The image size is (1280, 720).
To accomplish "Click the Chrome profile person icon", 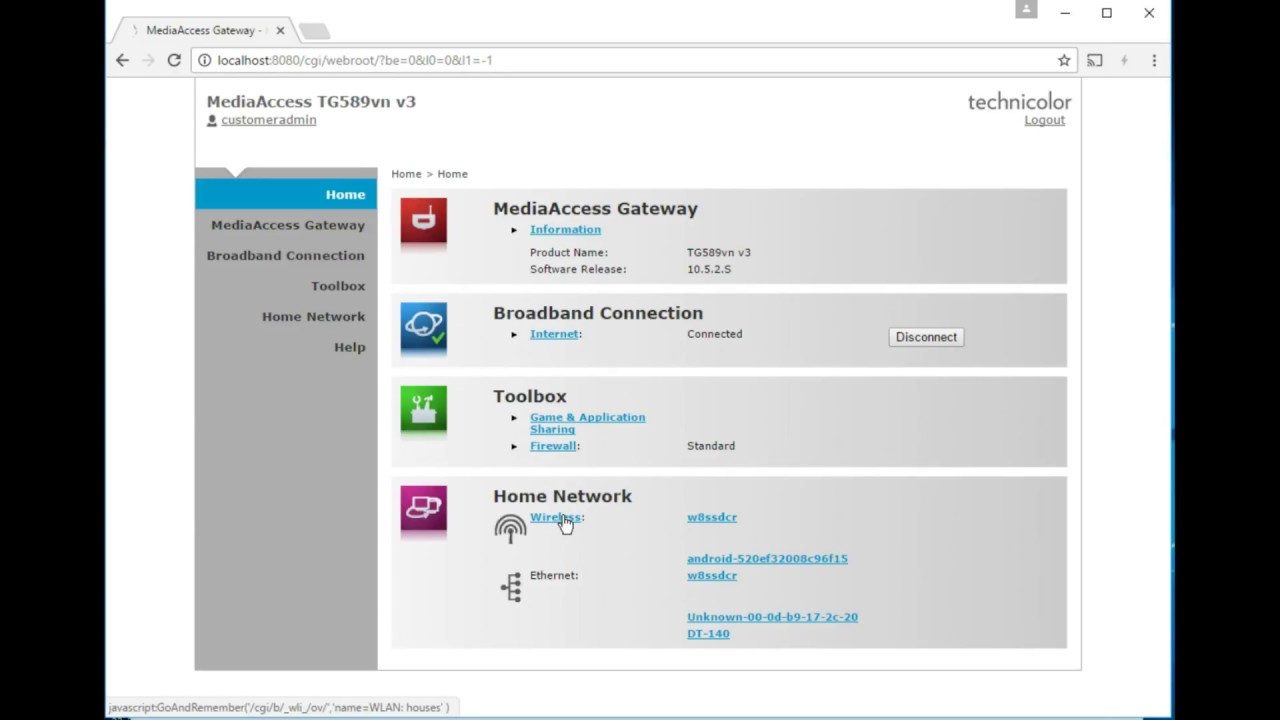I will 1026,9.
